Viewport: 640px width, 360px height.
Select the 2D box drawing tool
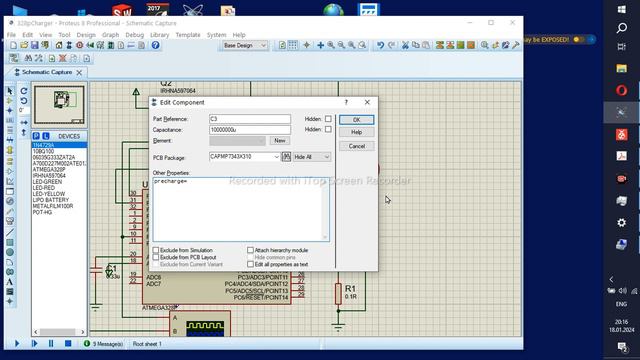[x=10, y=242]
